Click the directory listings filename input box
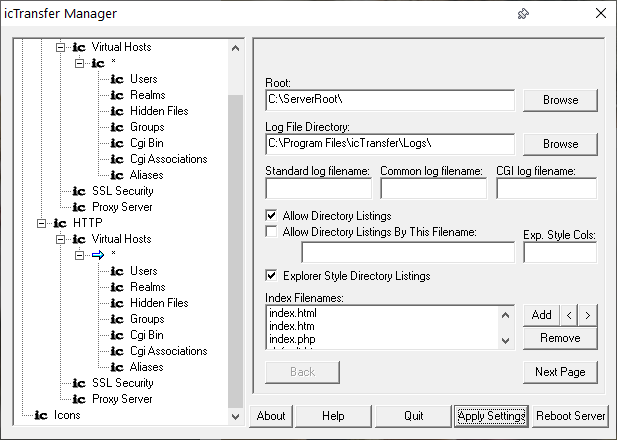The image size is (617, 440). [408, 252]
